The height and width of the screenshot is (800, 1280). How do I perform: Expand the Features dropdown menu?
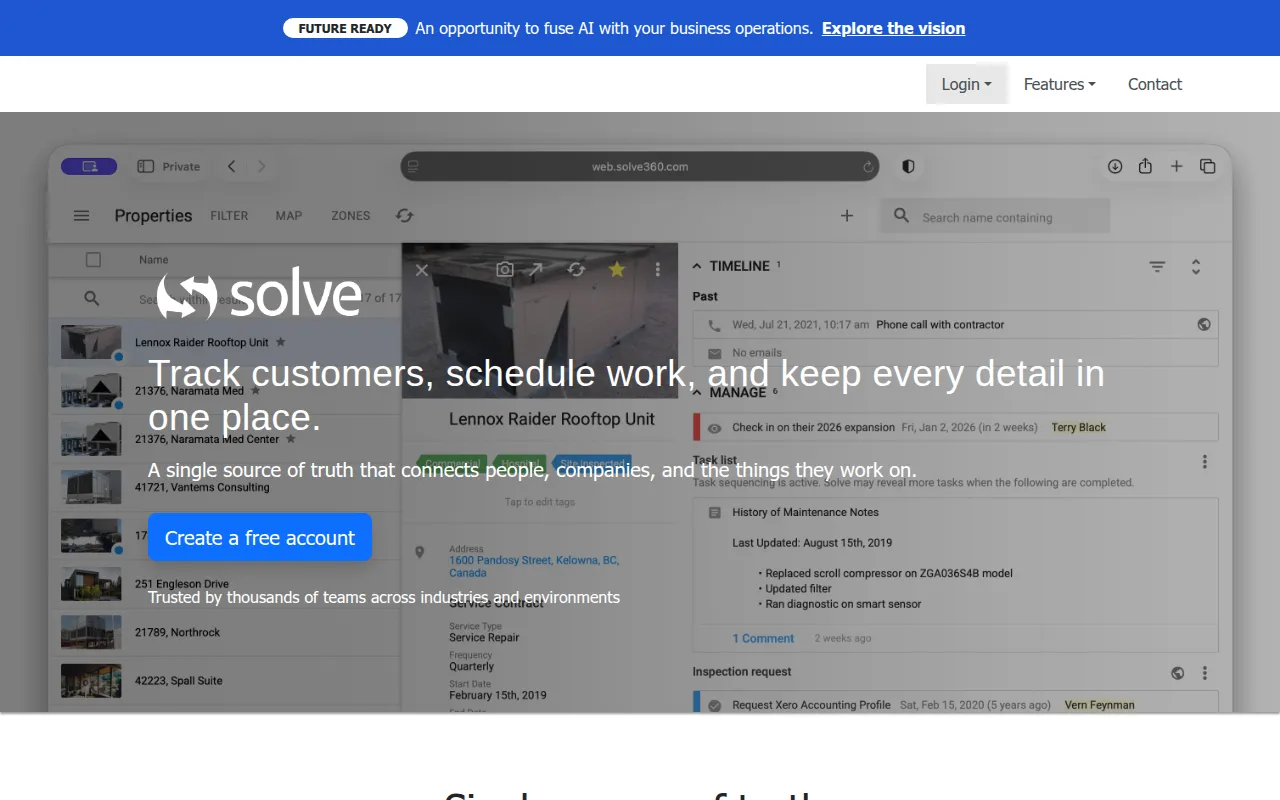1059,84
